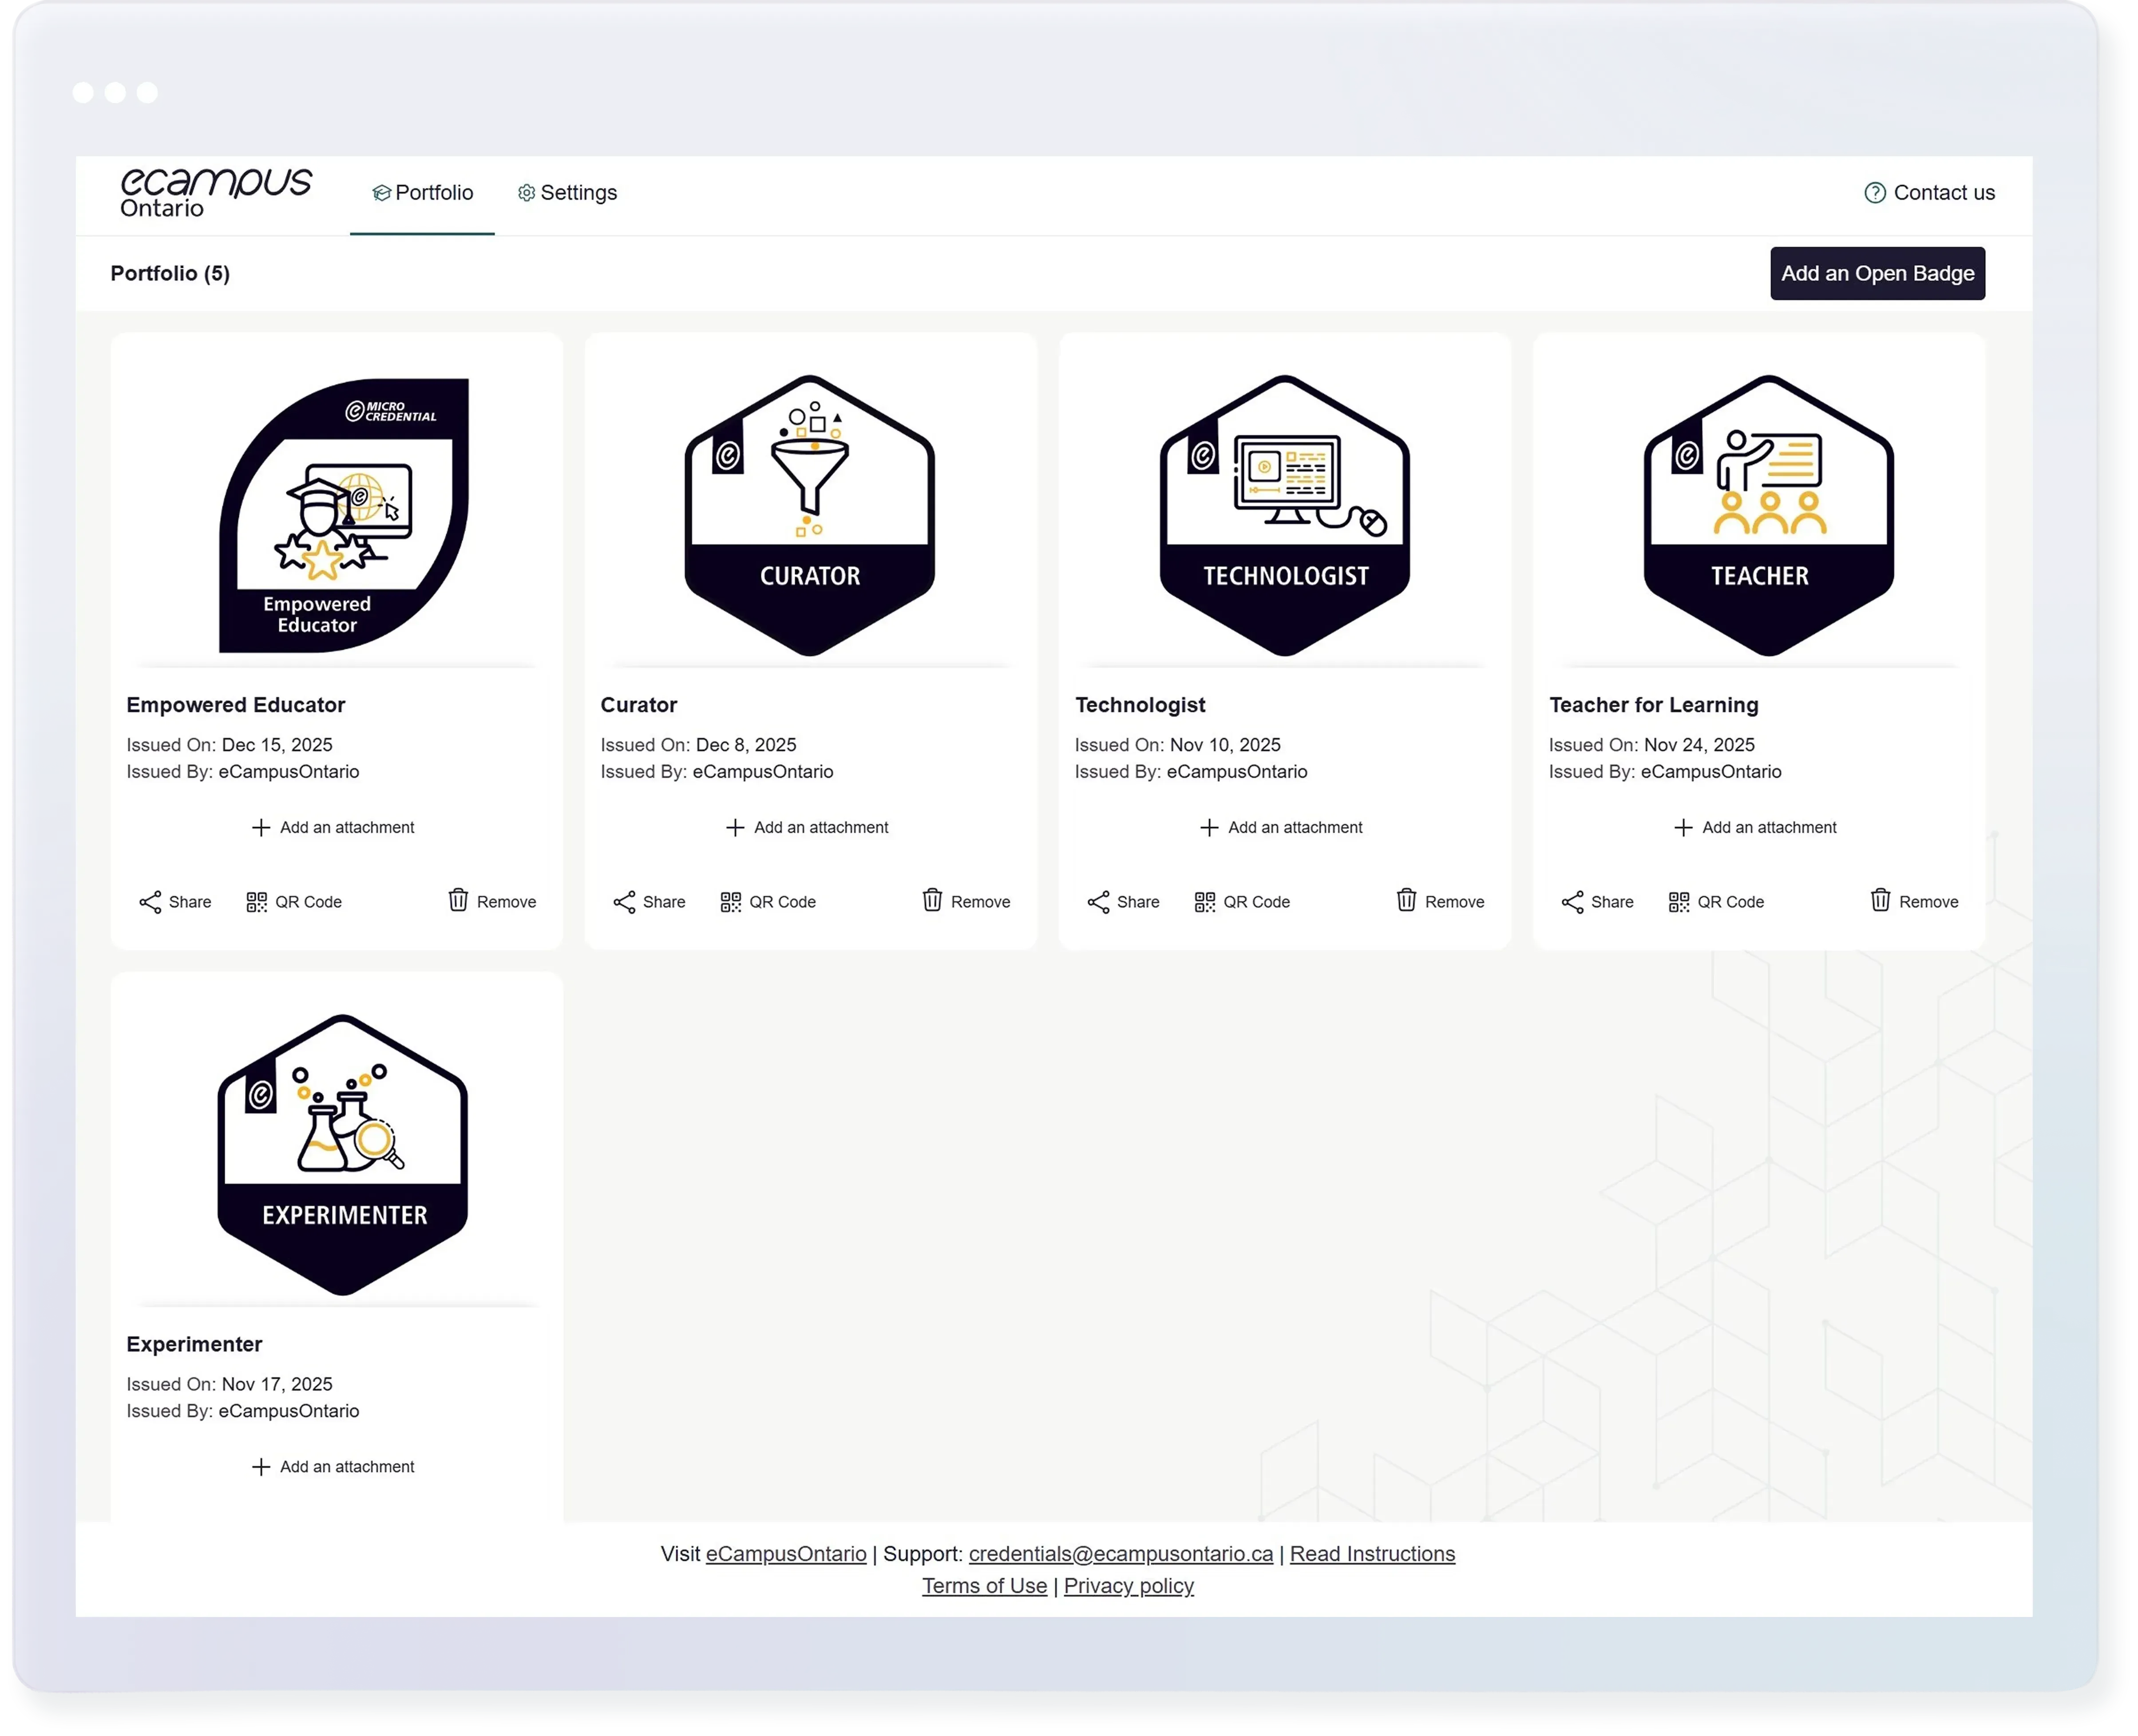2138x1736 pixels.
Task: Visit the eCampusOntario footer link
Action: 786,1554
